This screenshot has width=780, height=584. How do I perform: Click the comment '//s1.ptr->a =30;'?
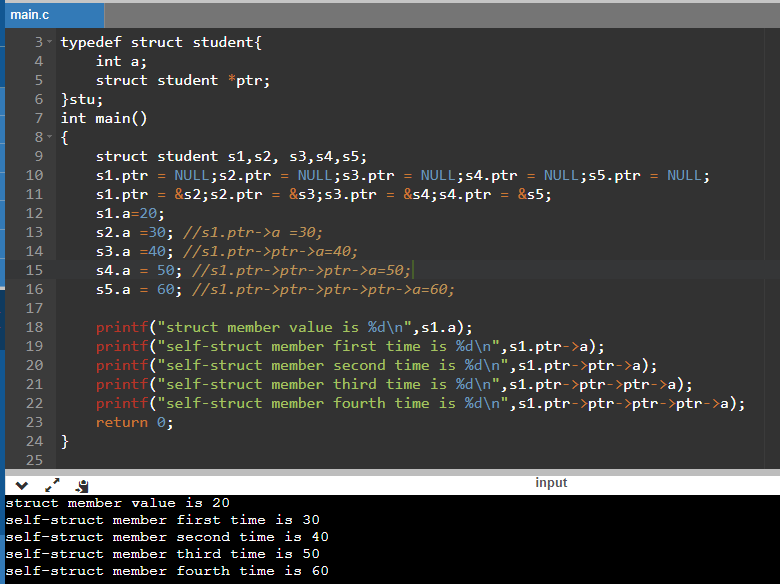click(x=253, y=232)
